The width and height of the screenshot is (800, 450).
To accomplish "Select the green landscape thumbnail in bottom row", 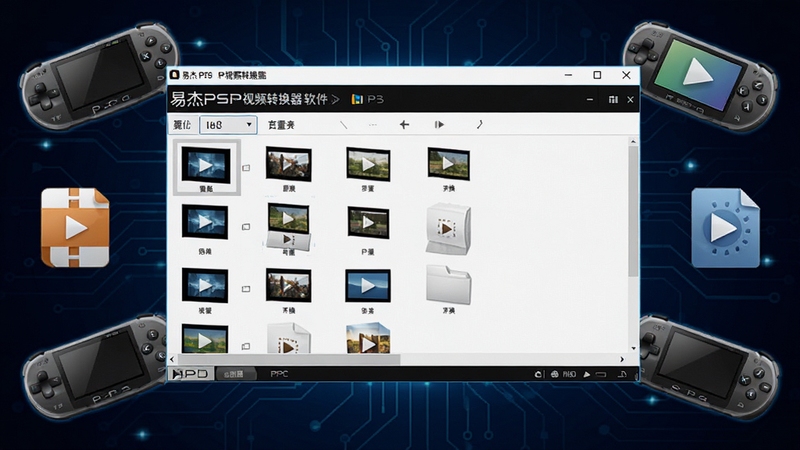I will click(205, 339).
